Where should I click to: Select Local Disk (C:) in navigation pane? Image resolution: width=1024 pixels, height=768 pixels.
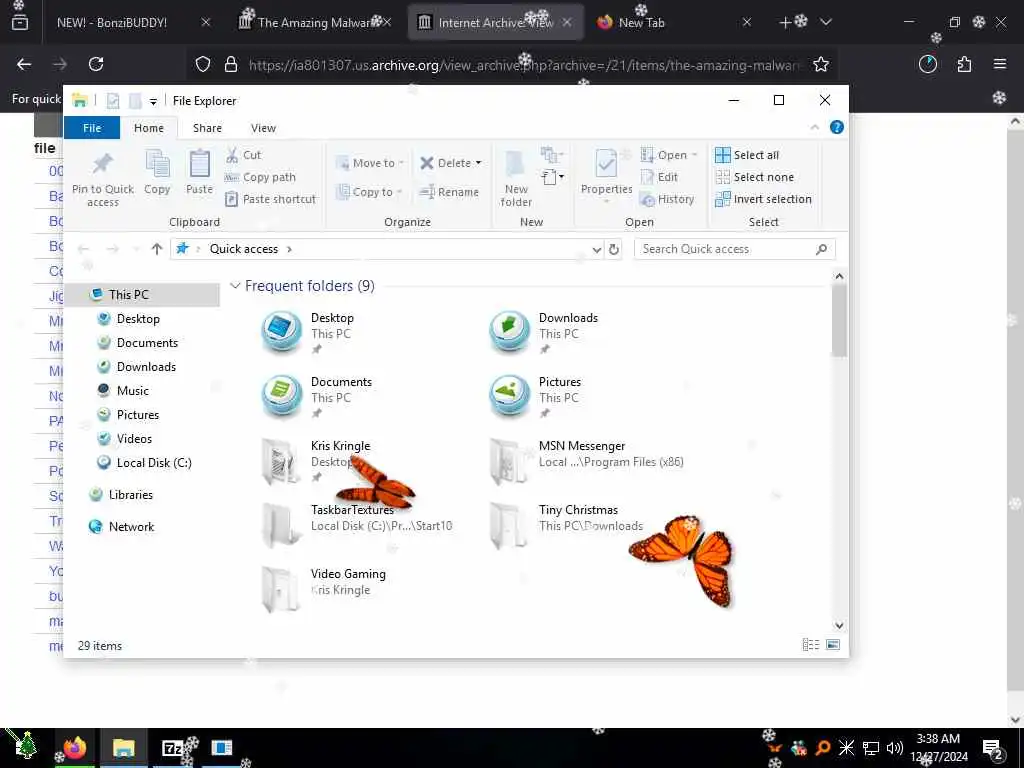[x=153, y=462]
